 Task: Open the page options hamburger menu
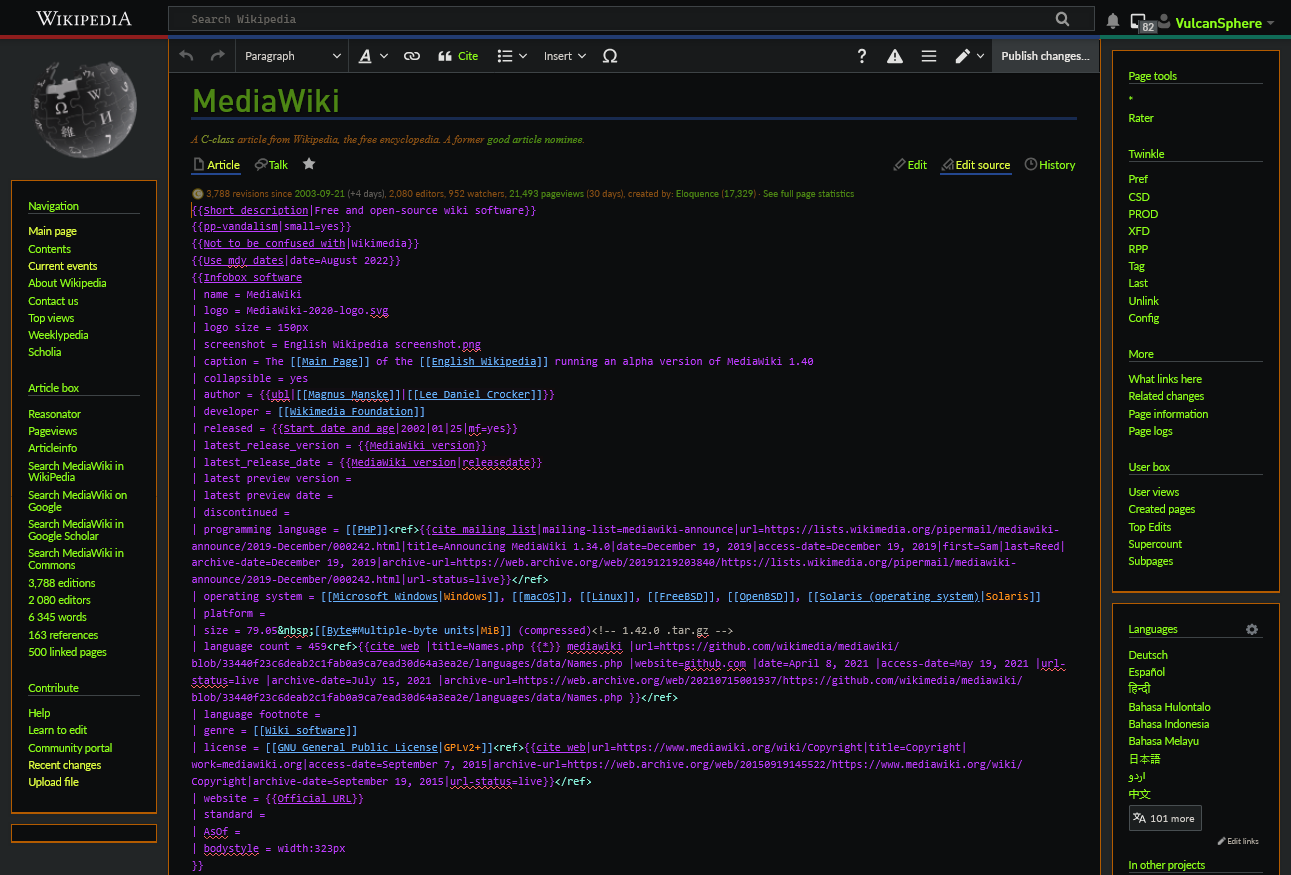929,56
